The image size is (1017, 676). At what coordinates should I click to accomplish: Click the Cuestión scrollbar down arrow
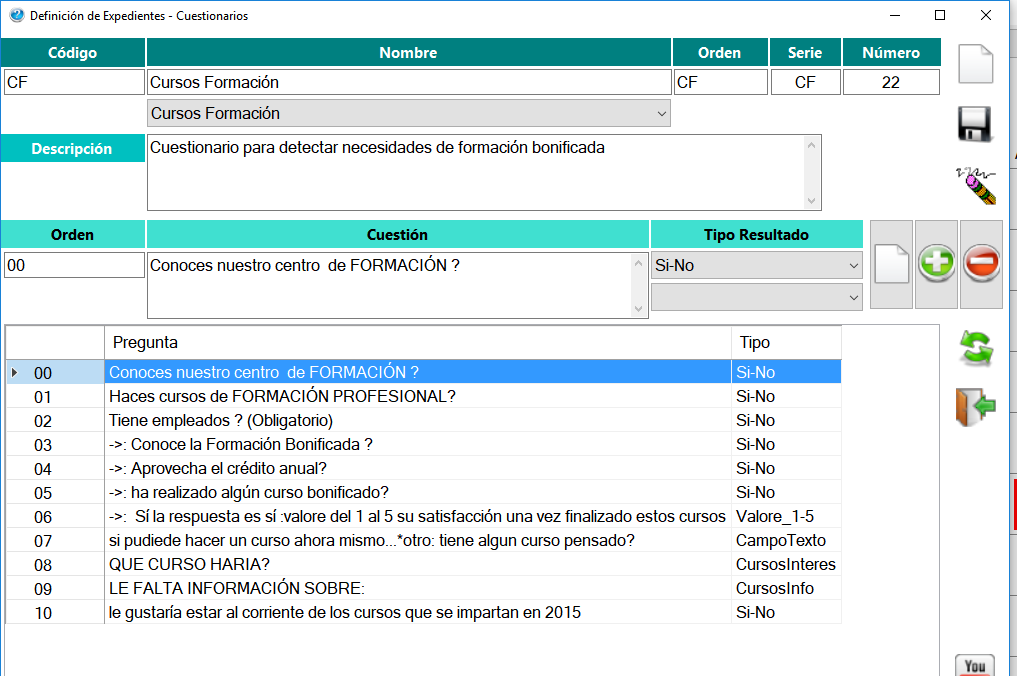point(638,309)
